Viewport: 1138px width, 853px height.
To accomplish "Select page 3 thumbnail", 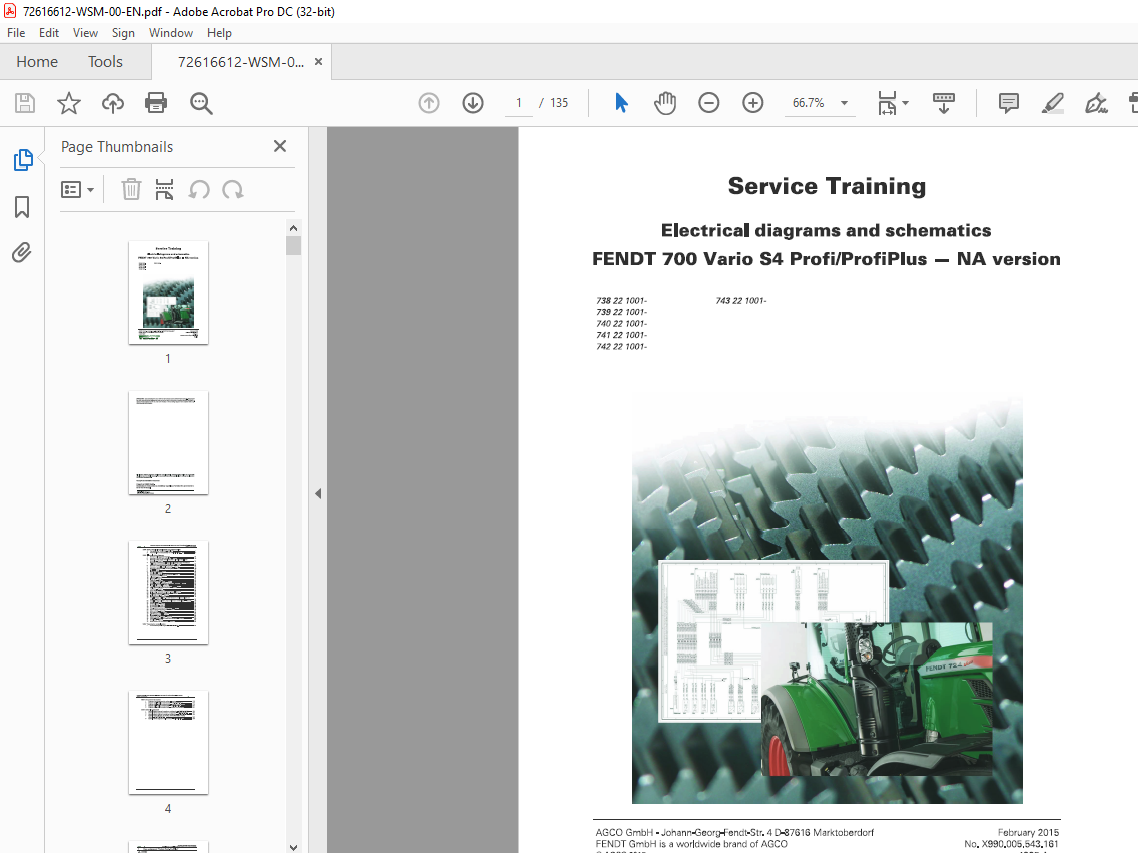I will coord(168,592).
